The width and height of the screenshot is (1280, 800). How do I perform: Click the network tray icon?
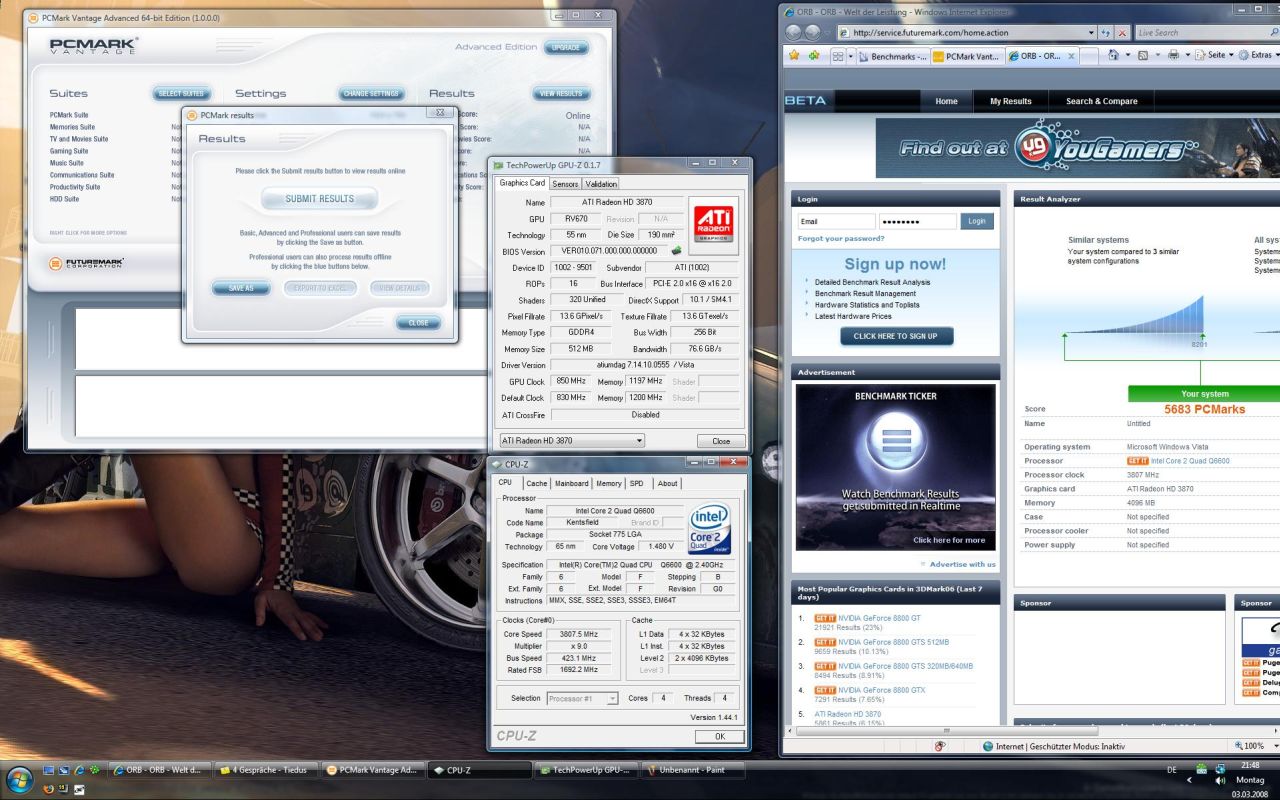coord(1220,770)
